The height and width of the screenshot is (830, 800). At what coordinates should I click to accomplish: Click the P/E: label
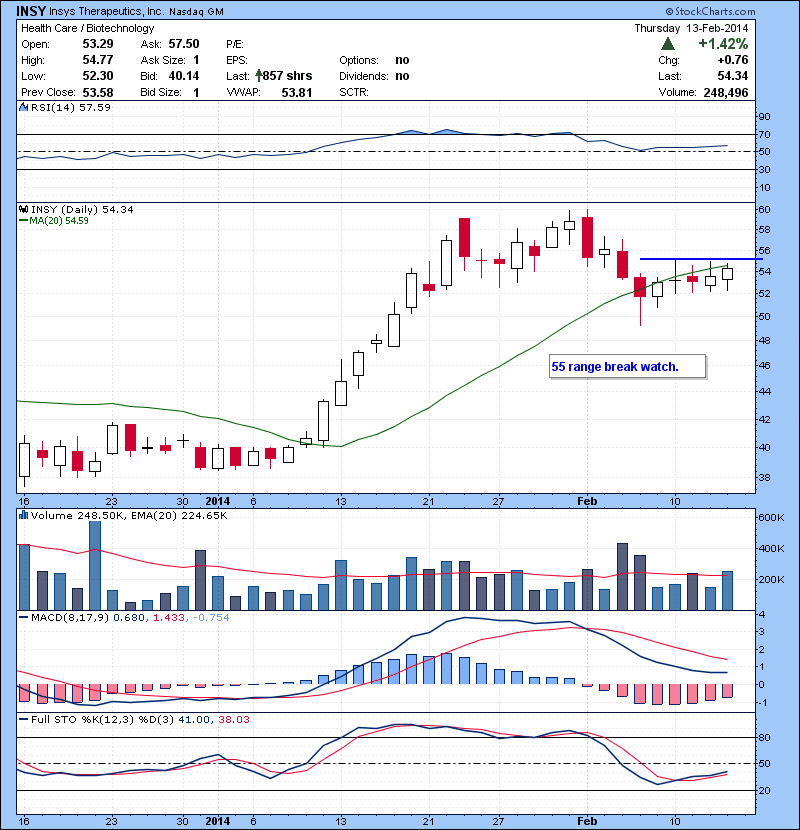pyautogui.click(x=235, y=44)
